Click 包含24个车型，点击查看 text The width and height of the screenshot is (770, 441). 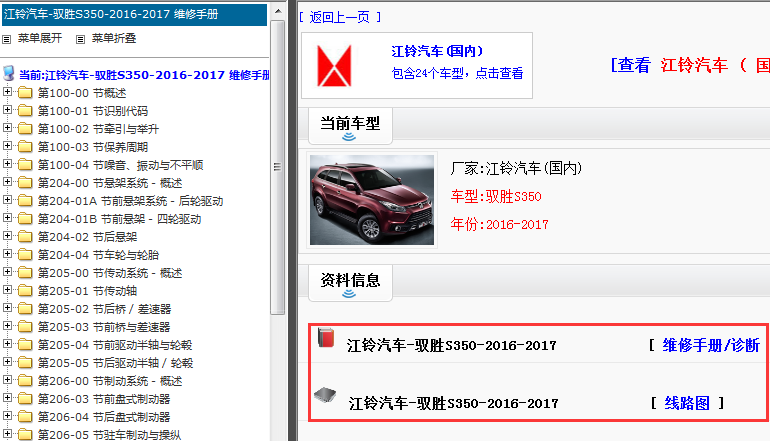click(457, 73)
